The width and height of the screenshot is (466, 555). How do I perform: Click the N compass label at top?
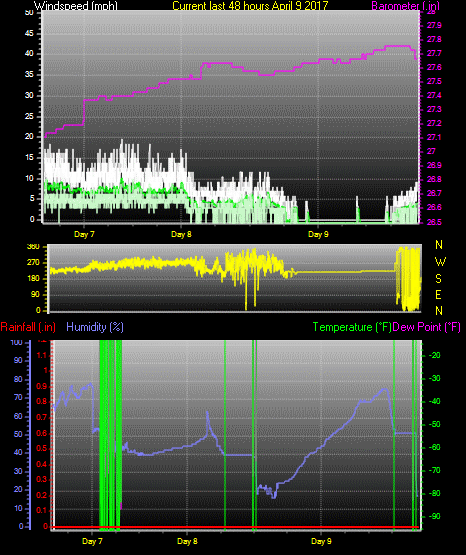click(439, 245)
